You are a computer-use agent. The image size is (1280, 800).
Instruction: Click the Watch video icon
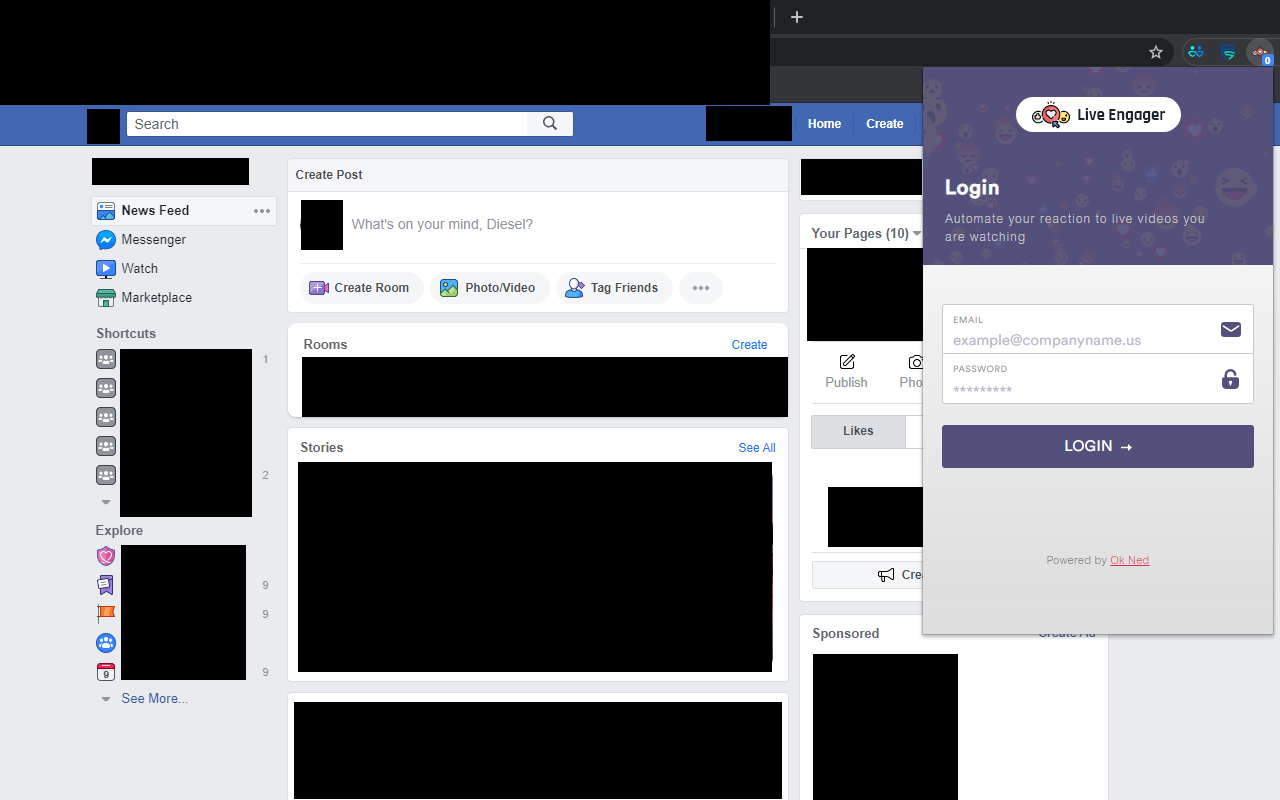(x=106, y=268)
